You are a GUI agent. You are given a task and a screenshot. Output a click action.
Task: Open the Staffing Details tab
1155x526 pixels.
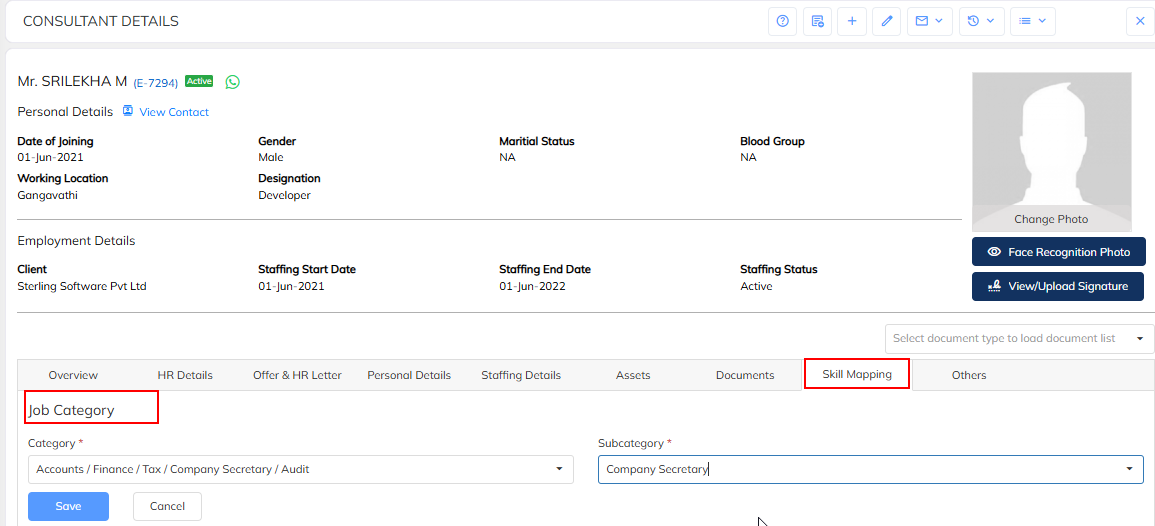520,375
